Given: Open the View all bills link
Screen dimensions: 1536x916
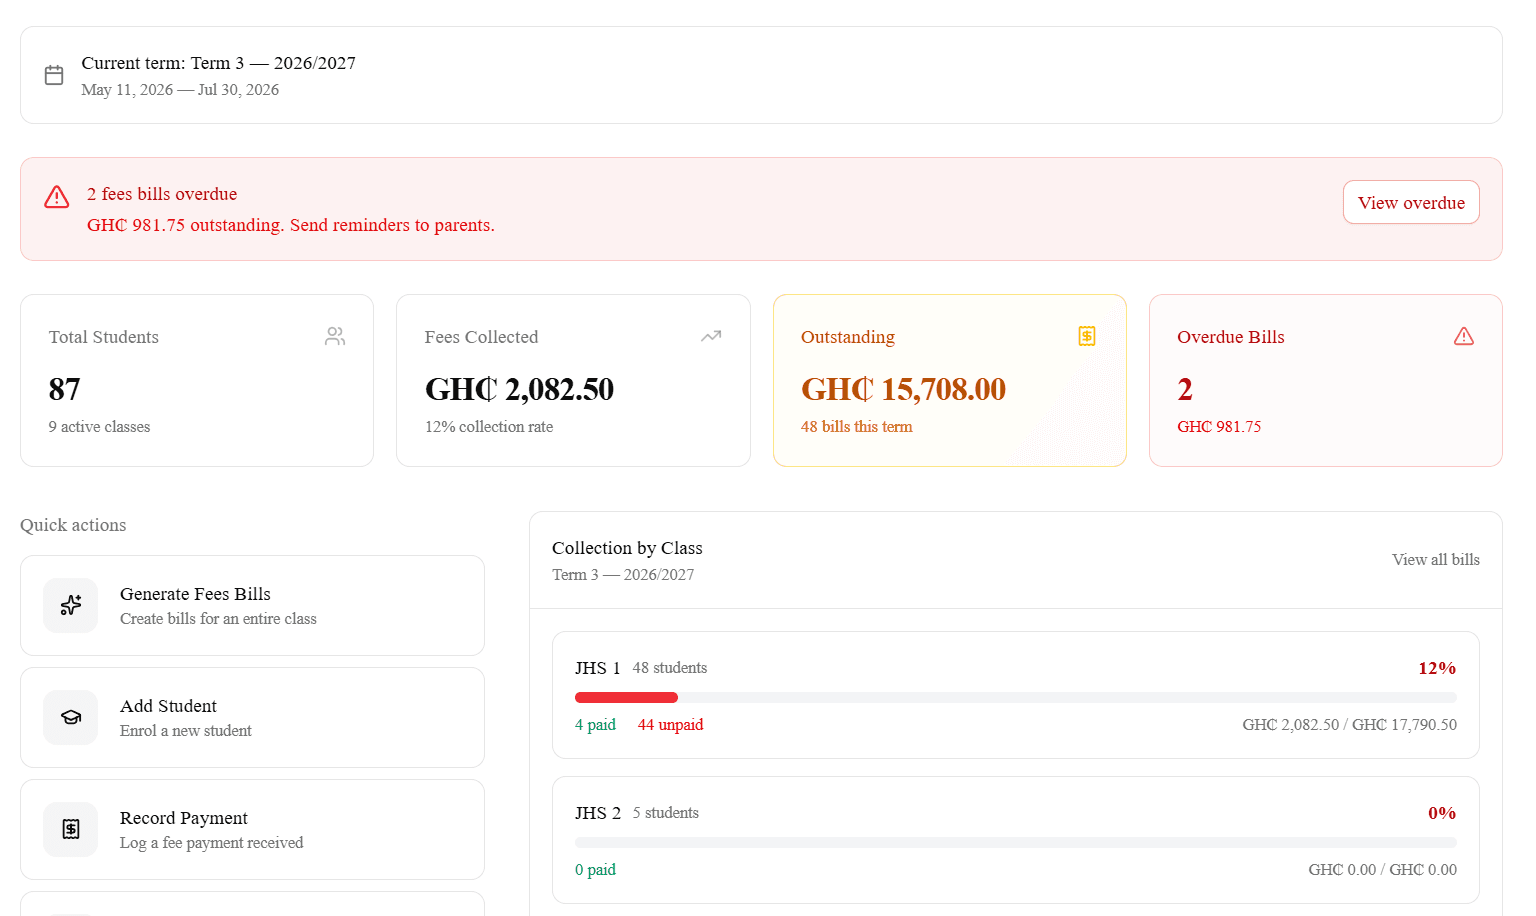Looking at the screenshot, I should point(1436,560).
